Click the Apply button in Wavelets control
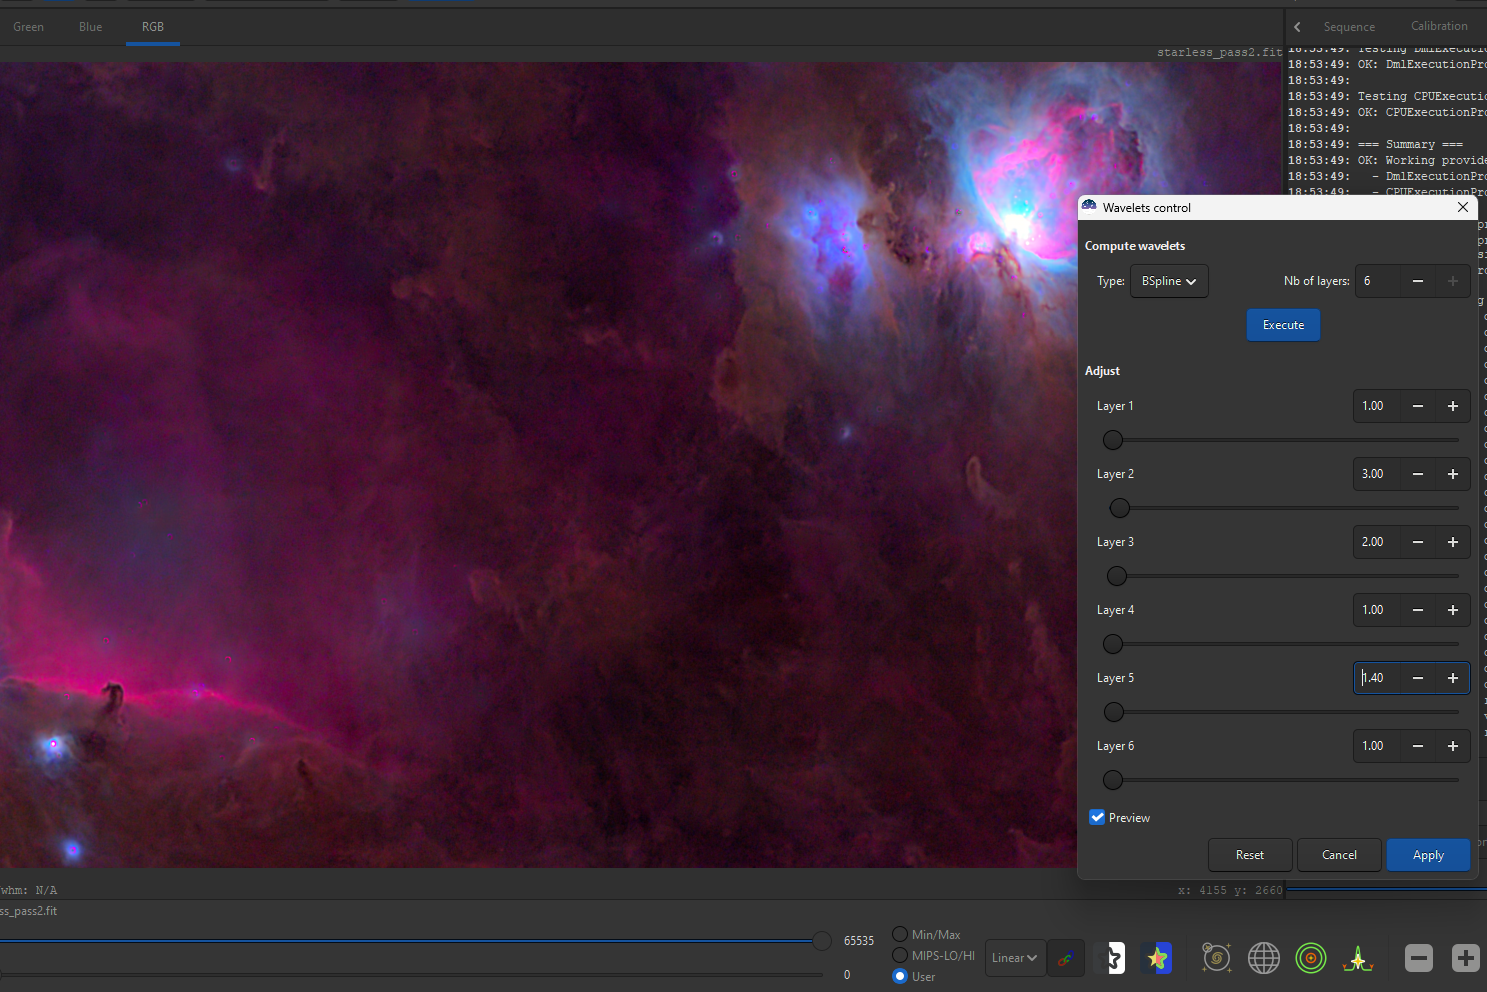Image resolution: width=1487 pixels, height=992 pixels. pos(1427,855)
